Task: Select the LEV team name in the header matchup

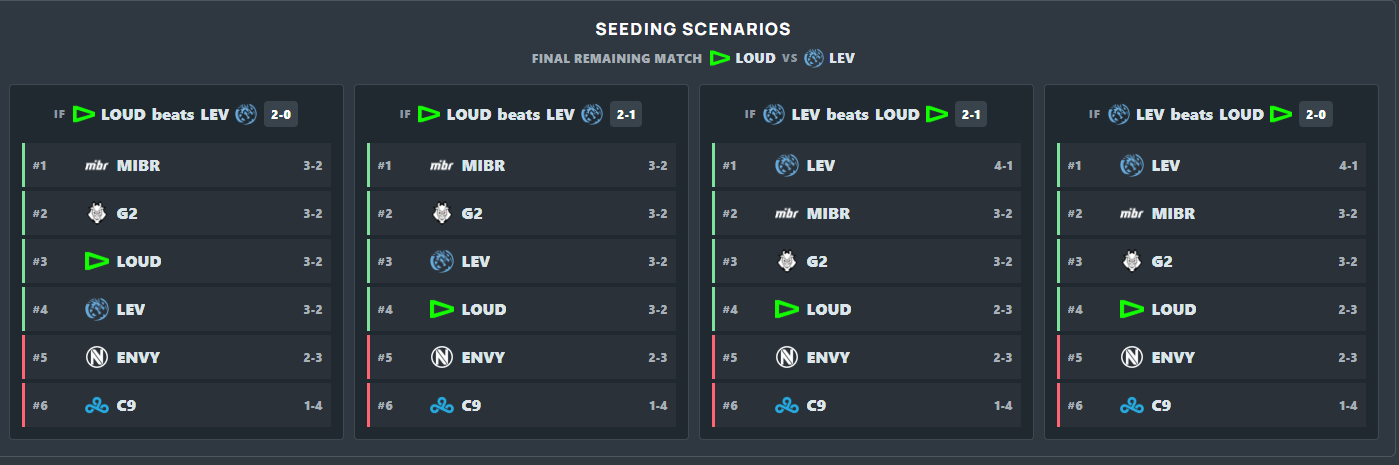Action: (842, 58)
